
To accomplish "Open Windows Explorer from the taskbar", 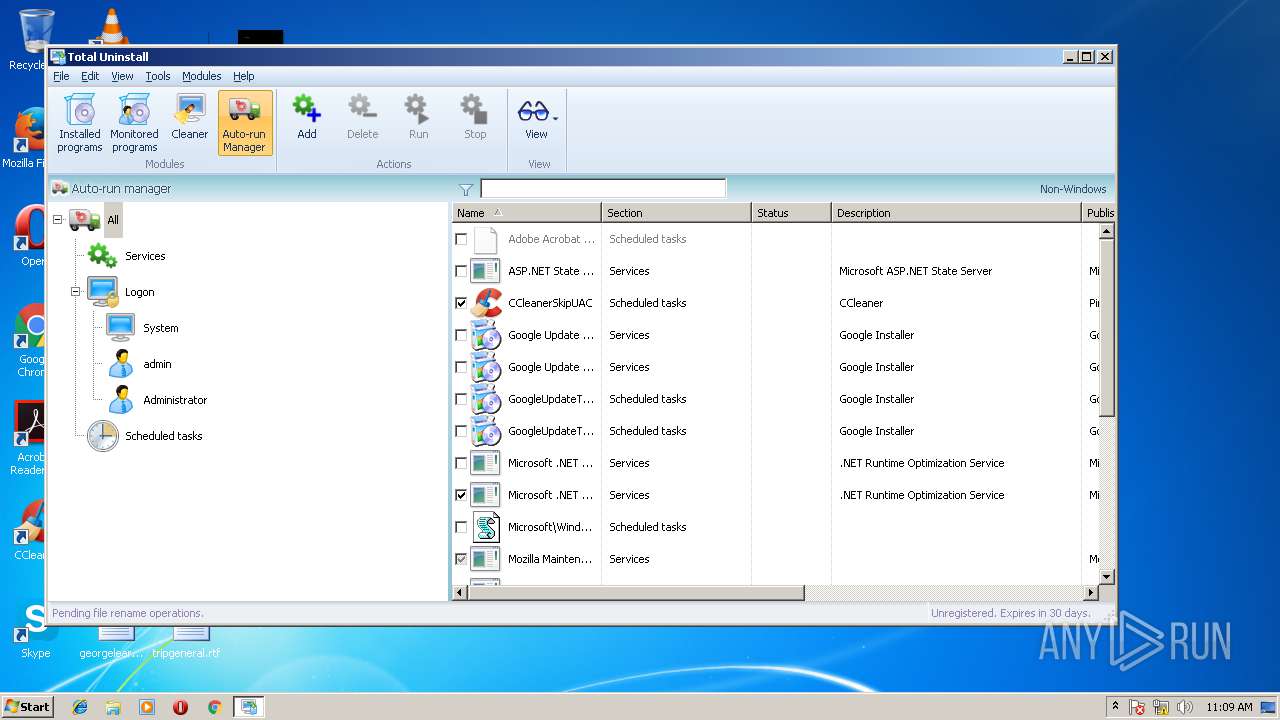I will pyautogui.click(x=113, y=707).
